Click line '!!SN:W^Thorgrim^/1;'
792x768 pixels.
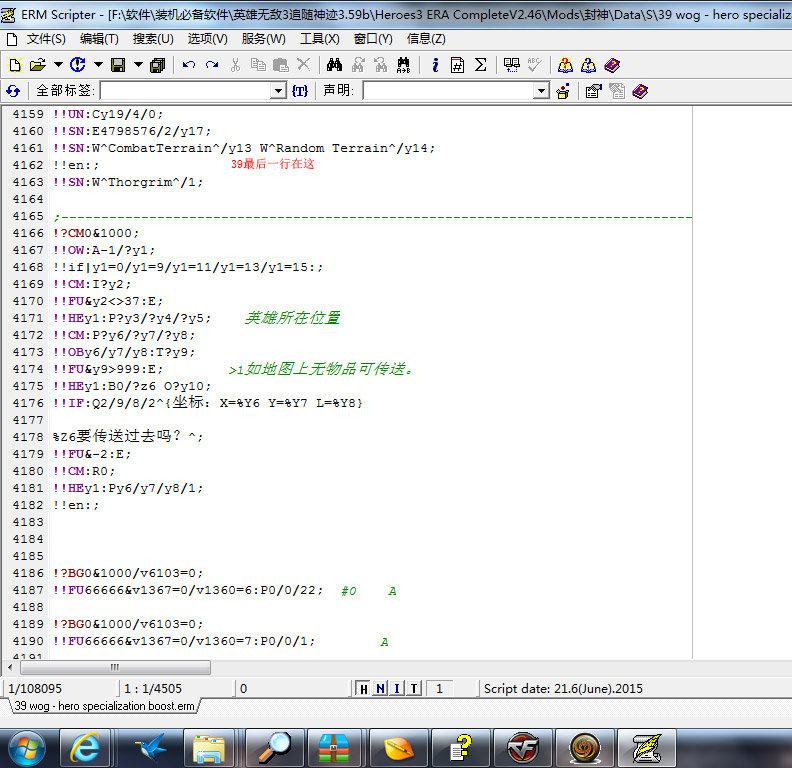coord(128,182)
